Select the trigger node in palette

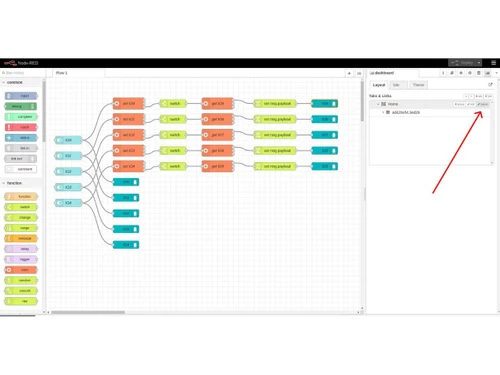(x=21, y=259)
